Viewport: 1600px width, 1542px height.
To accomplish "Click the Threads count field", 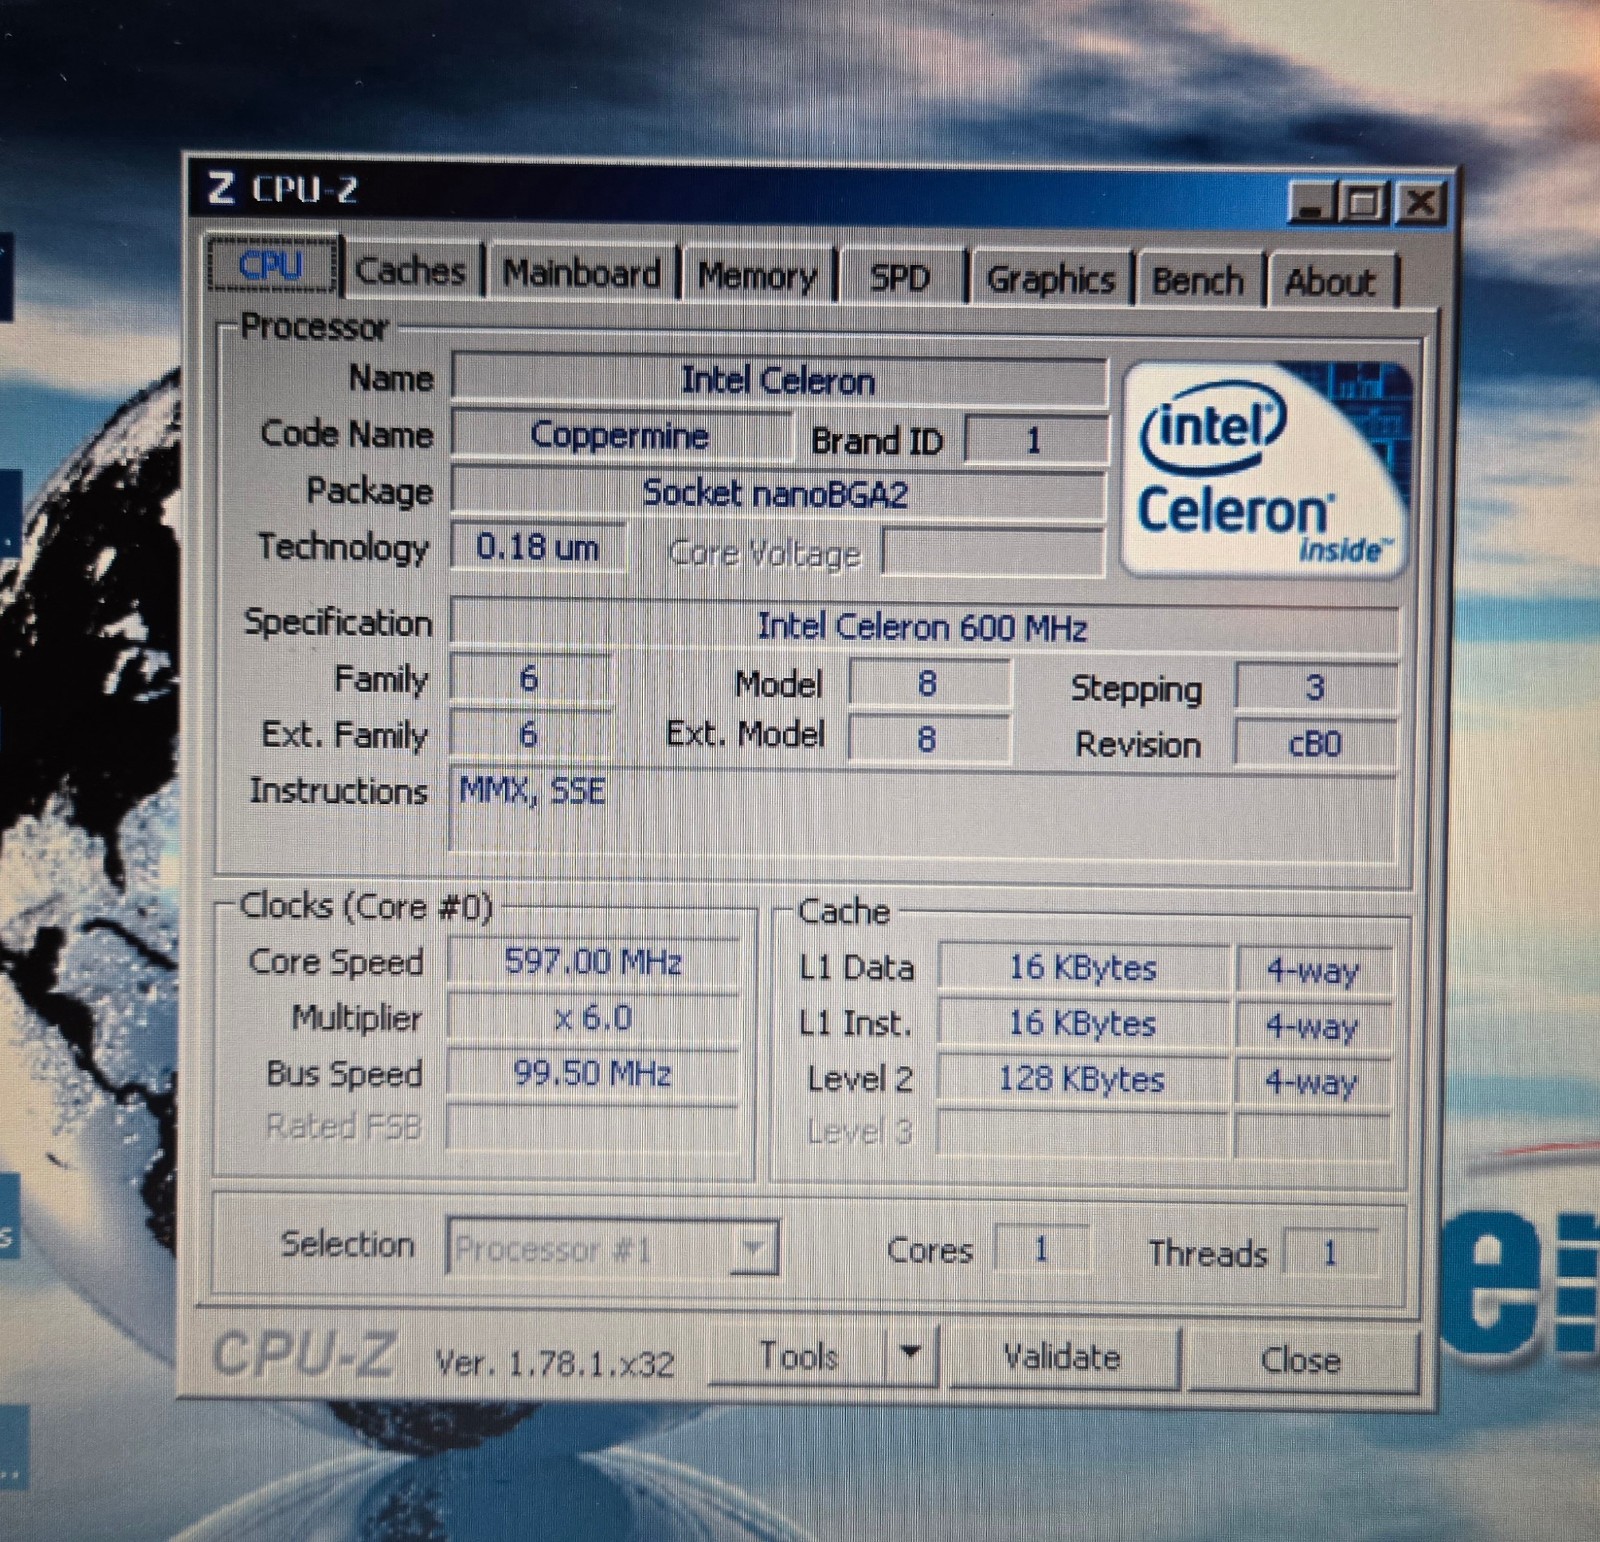I will [x=1329, y=1253].
